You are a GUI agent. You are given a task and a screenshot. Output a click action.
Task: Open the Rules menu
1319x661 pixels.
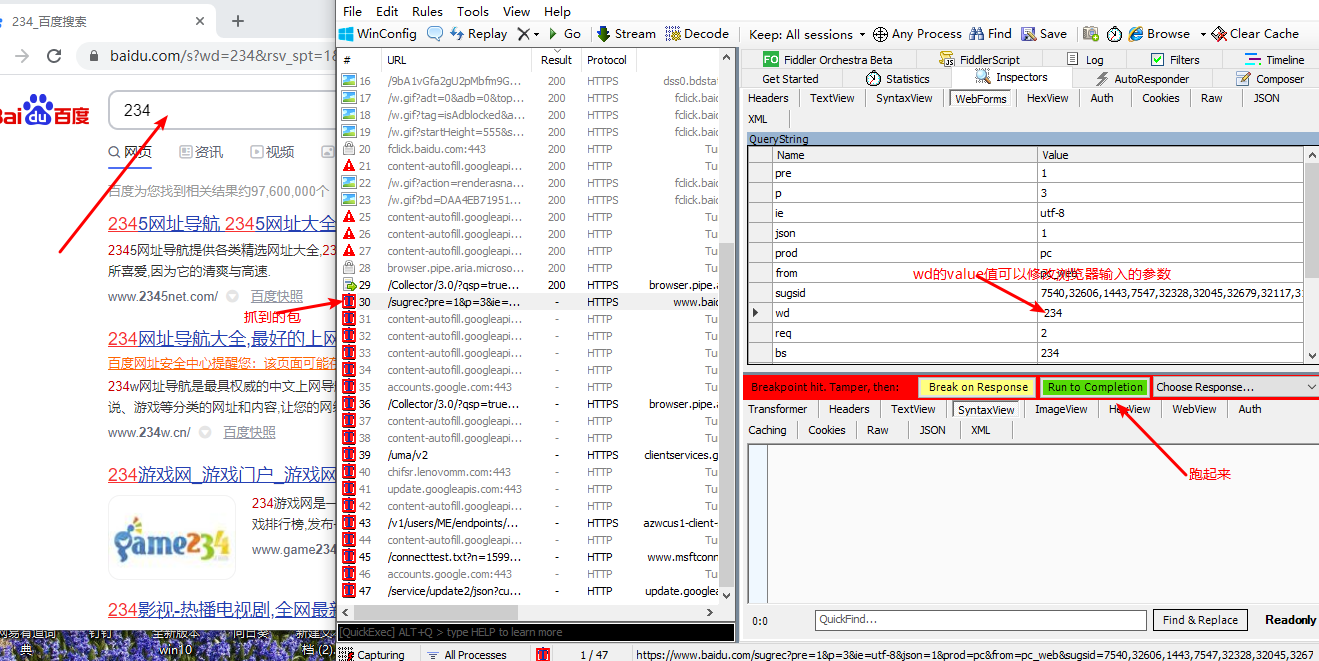pos(428,11)
